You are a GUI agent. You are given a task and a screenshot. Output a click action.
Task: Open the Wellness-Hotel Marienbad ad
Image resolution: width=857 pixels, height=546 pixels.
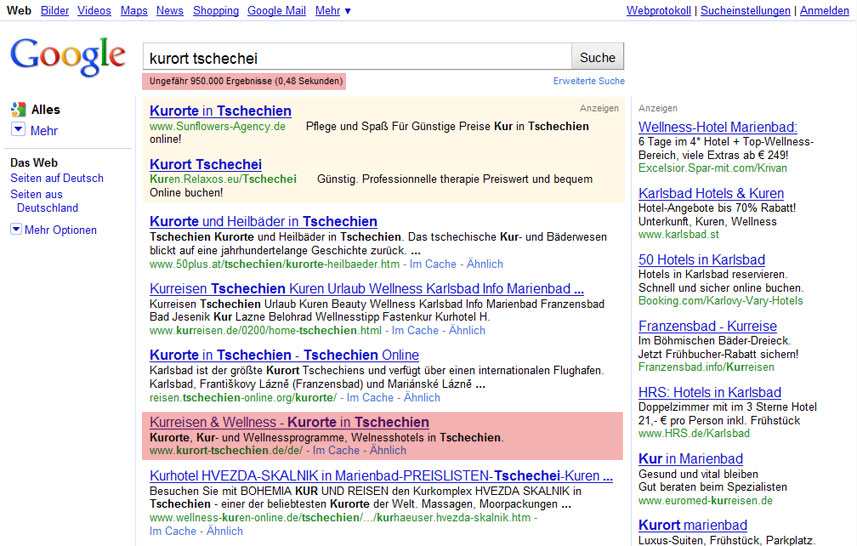[718, 127]
